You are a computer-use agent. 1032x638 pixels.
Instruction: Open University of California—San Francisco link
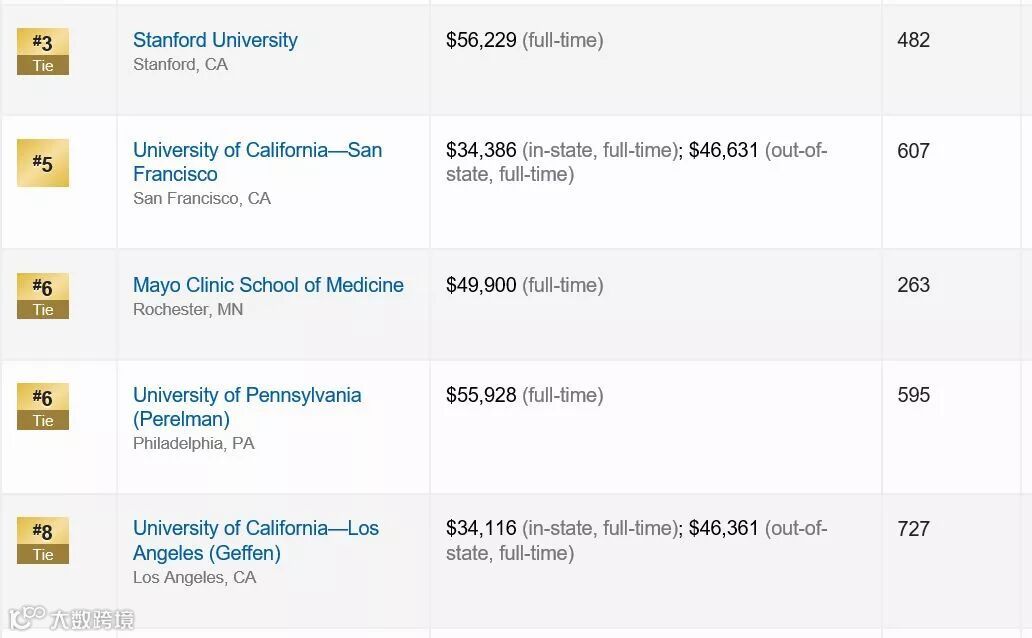257,151
